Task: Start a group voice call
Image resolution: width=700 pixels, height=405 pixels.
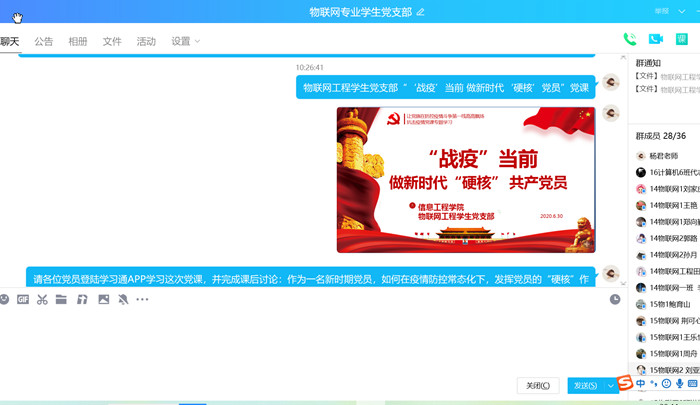Action: coord(630,39)
